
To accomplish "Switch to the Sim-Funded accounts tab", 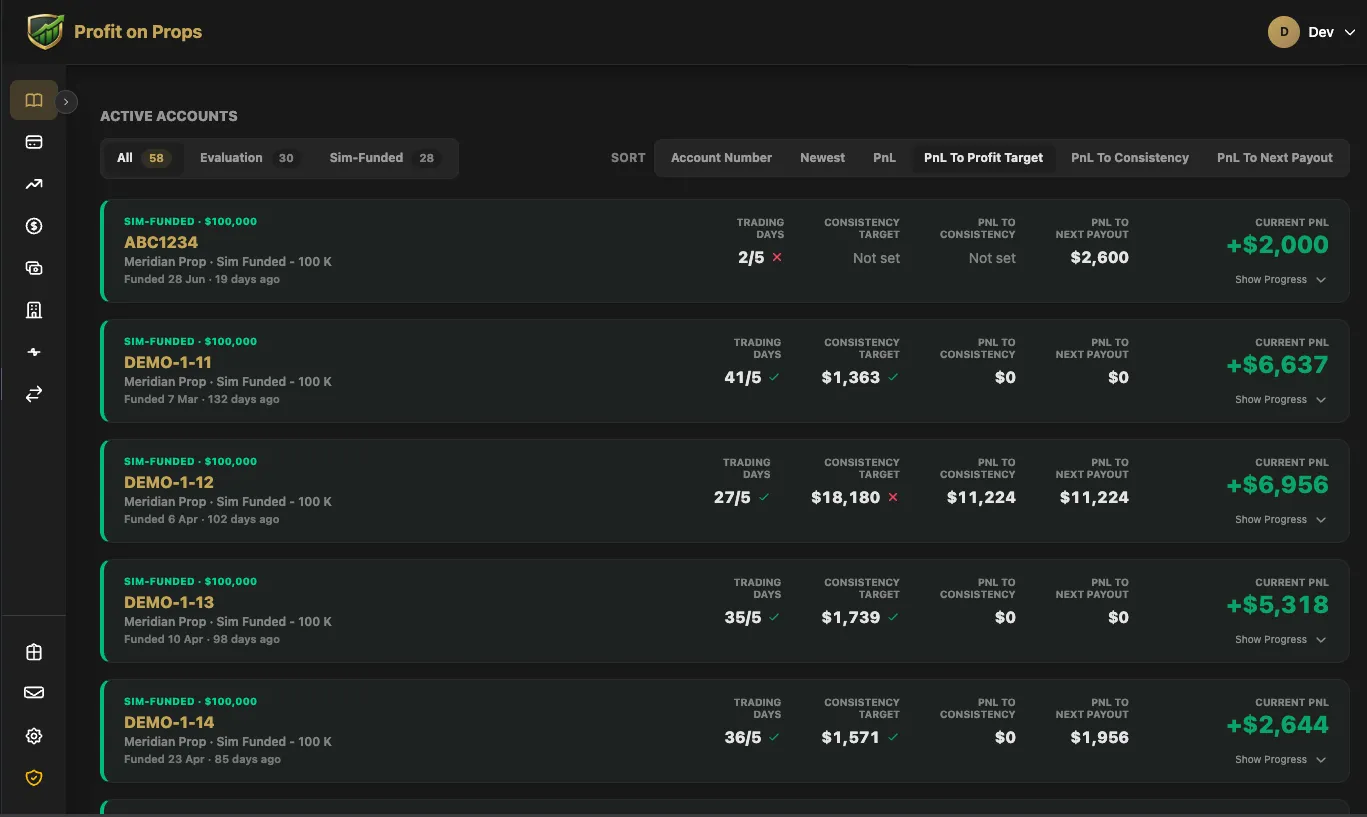I will pos(385,158).
